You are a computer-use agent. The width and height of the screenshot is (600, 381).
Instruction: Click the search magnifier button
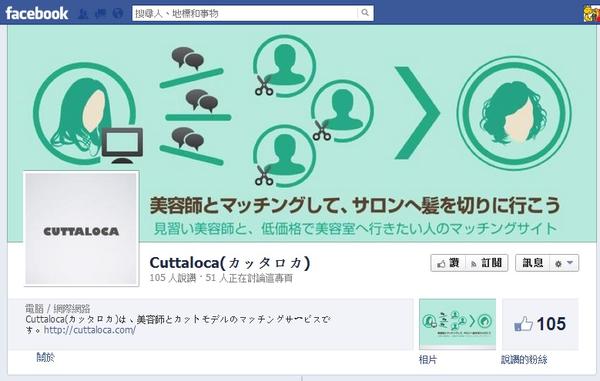click(x=365, y=13)
